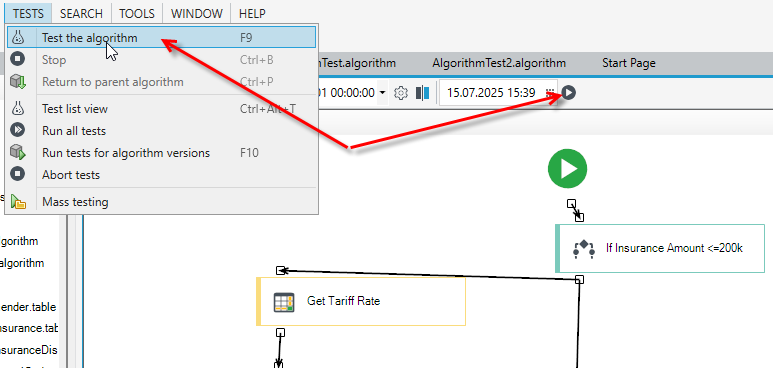
Task: Select the green Start node on the canvas
Action: [x=567, y=169]
